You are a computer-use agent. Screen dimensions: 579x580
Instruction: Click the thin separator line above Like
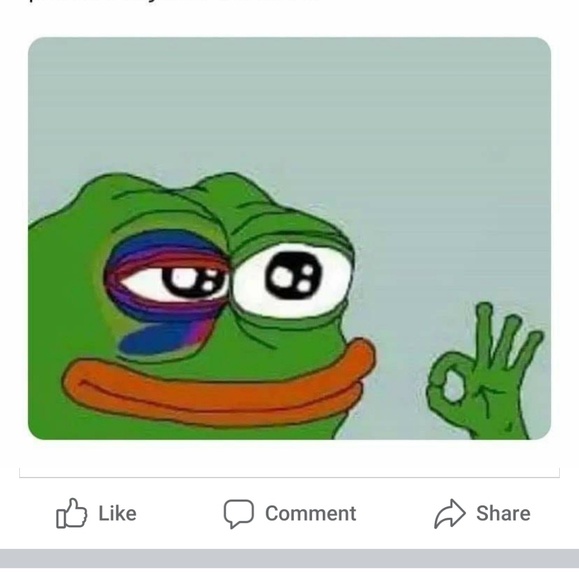click(289, 477)
